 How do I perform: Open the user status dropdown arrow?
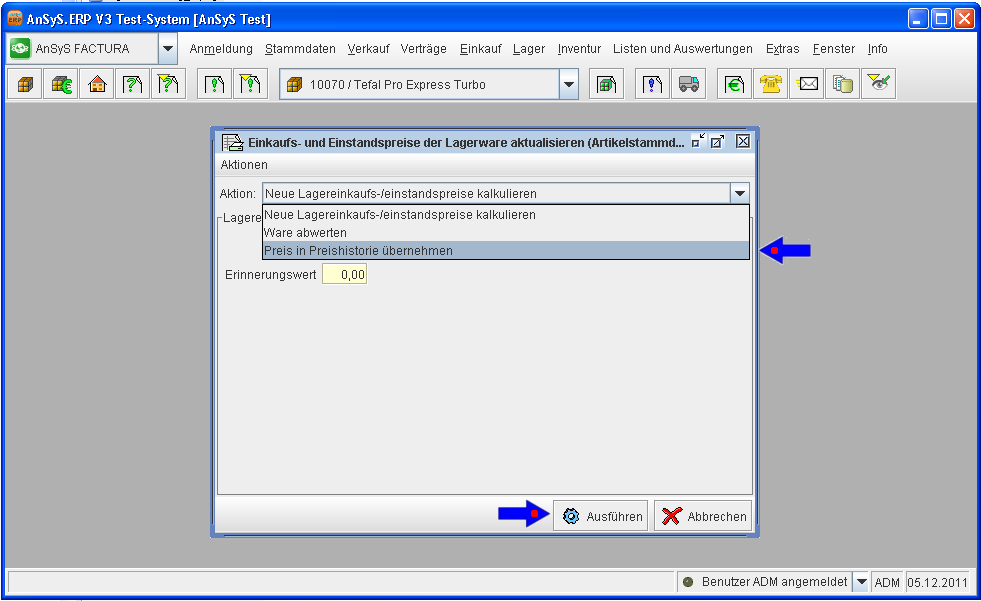[x=861, y=582]
